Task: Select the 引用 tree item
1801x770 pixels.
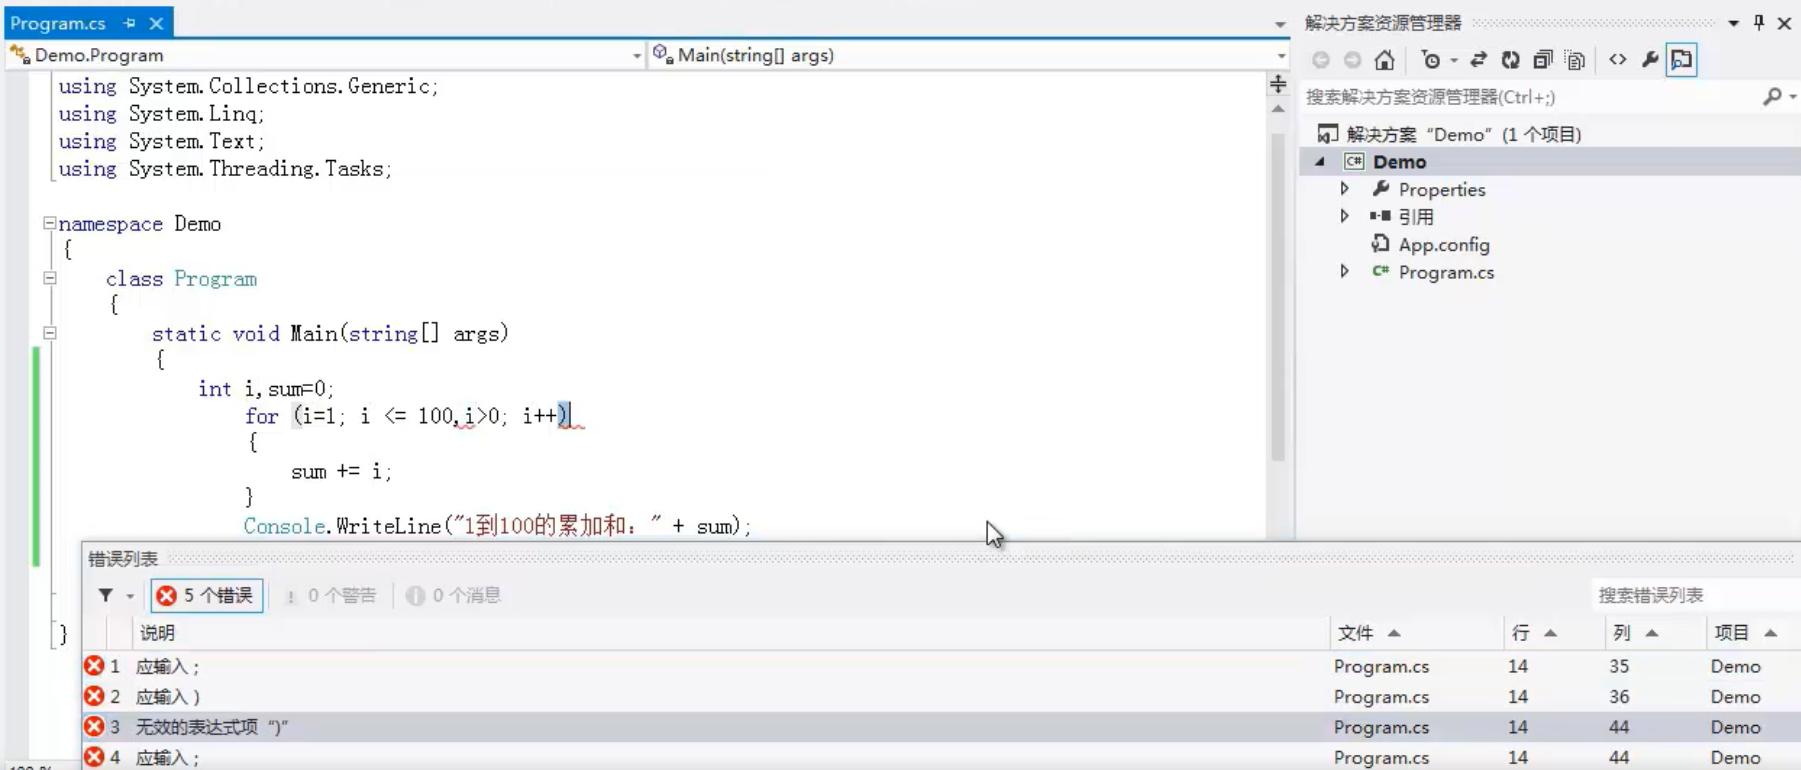Action: coord(1415,217)
